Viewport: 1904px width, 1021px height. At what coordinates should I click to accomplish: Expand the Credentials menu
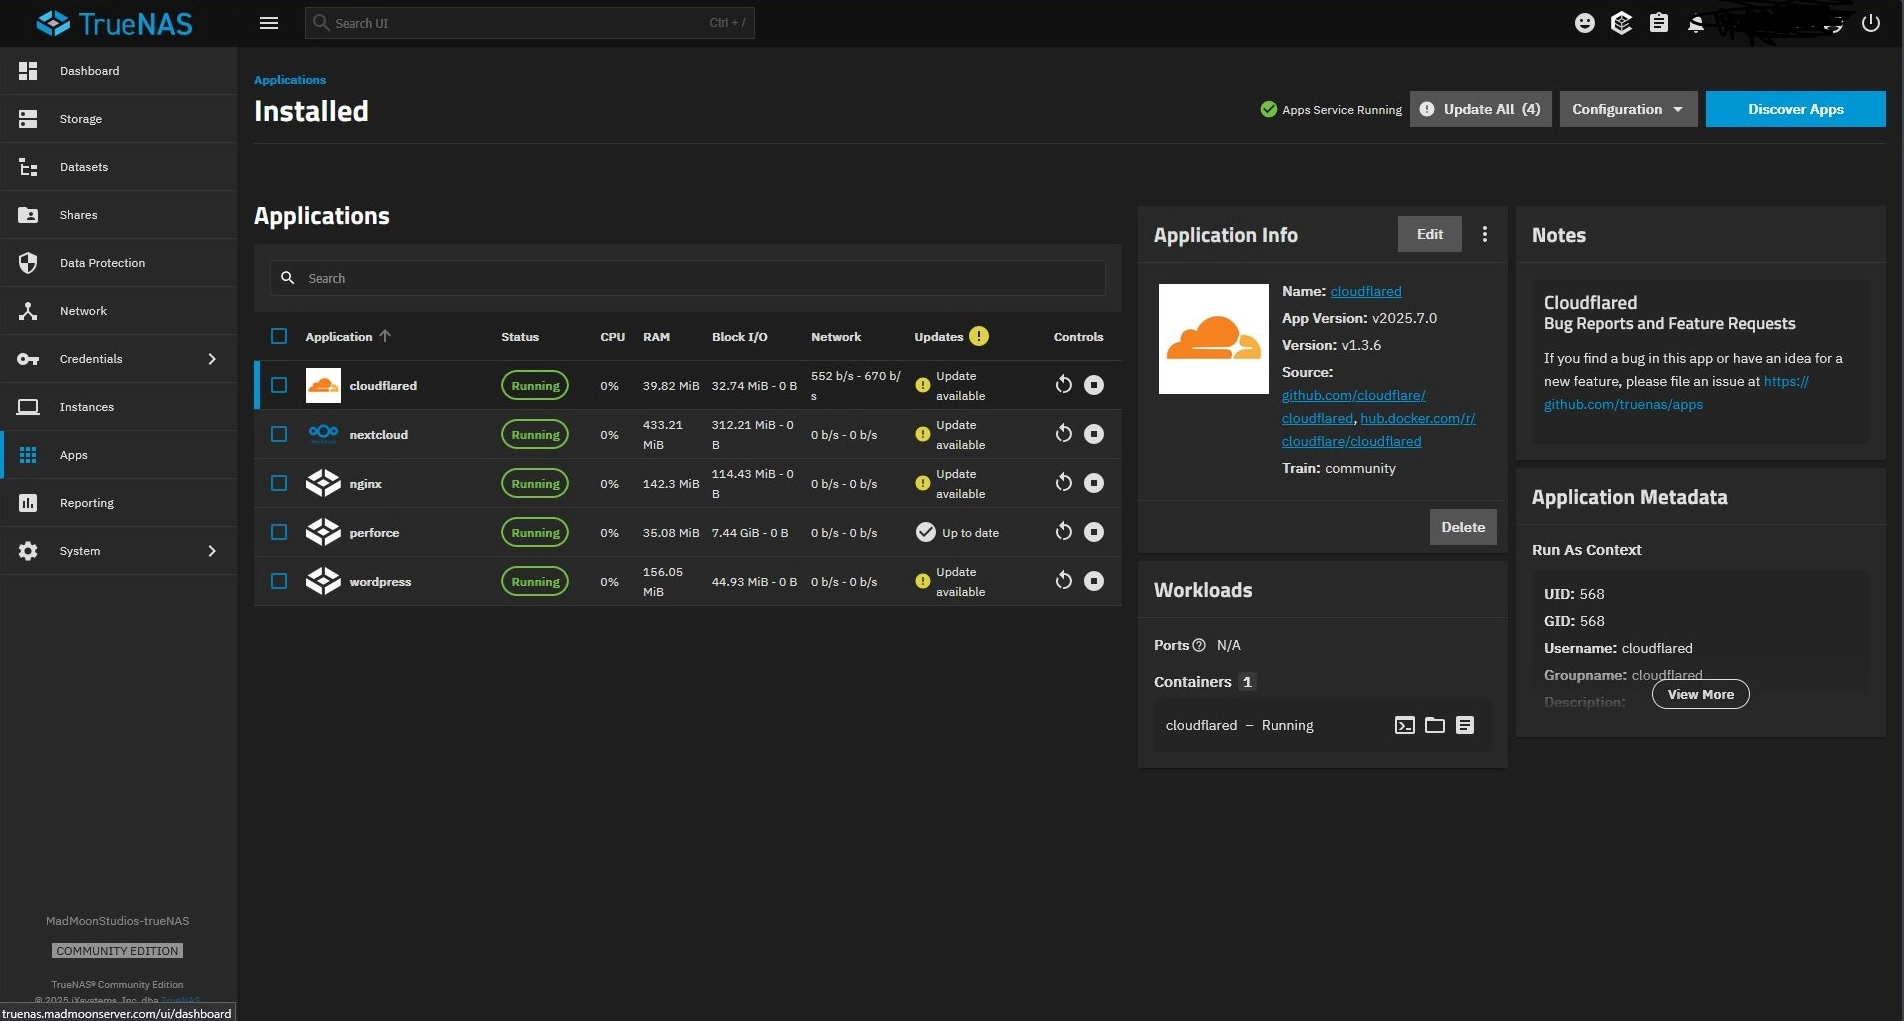(119, 359)
